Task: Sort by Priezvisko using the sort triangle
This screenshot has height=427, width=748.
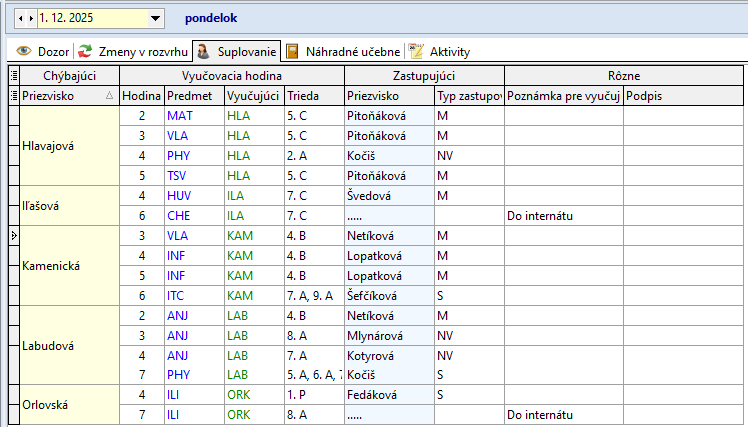Action: (x=109, y=96)
